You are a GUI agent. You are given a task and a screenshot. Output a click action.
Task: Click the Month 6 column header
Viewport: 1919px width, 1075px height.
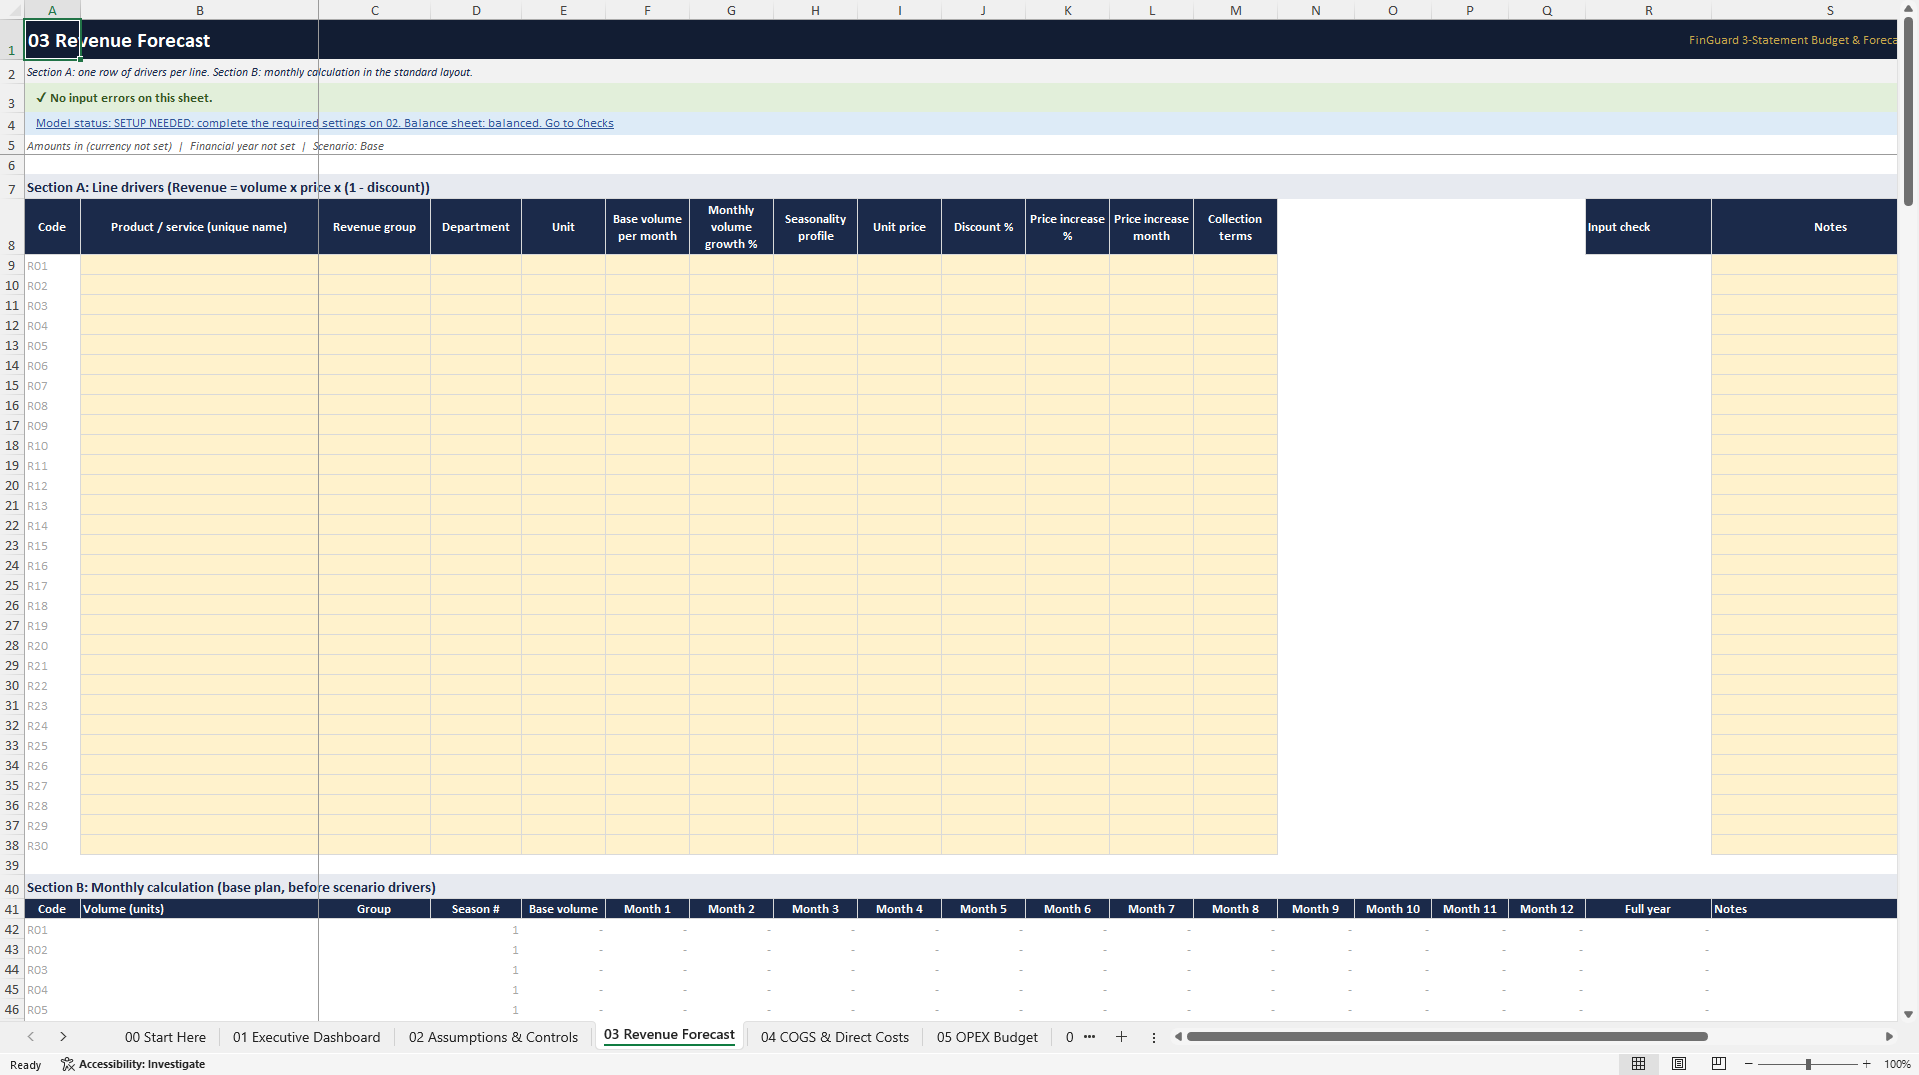click(1067, 909)
